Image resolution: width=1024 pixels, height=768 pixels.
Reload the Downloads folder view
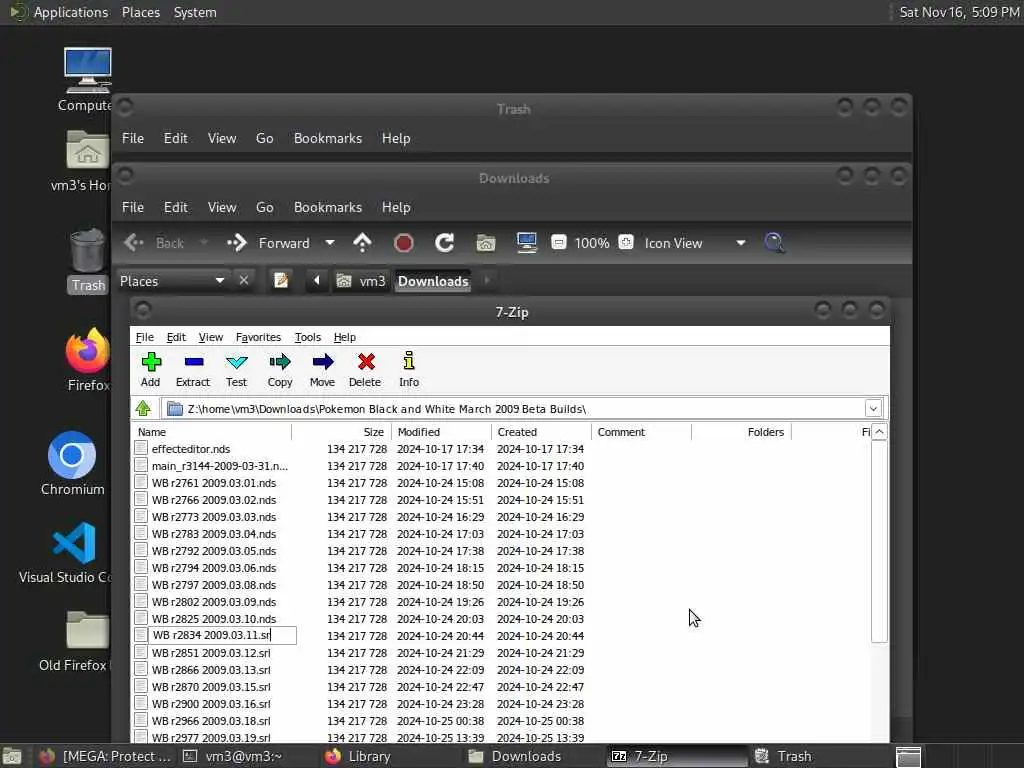click(445, 243)
